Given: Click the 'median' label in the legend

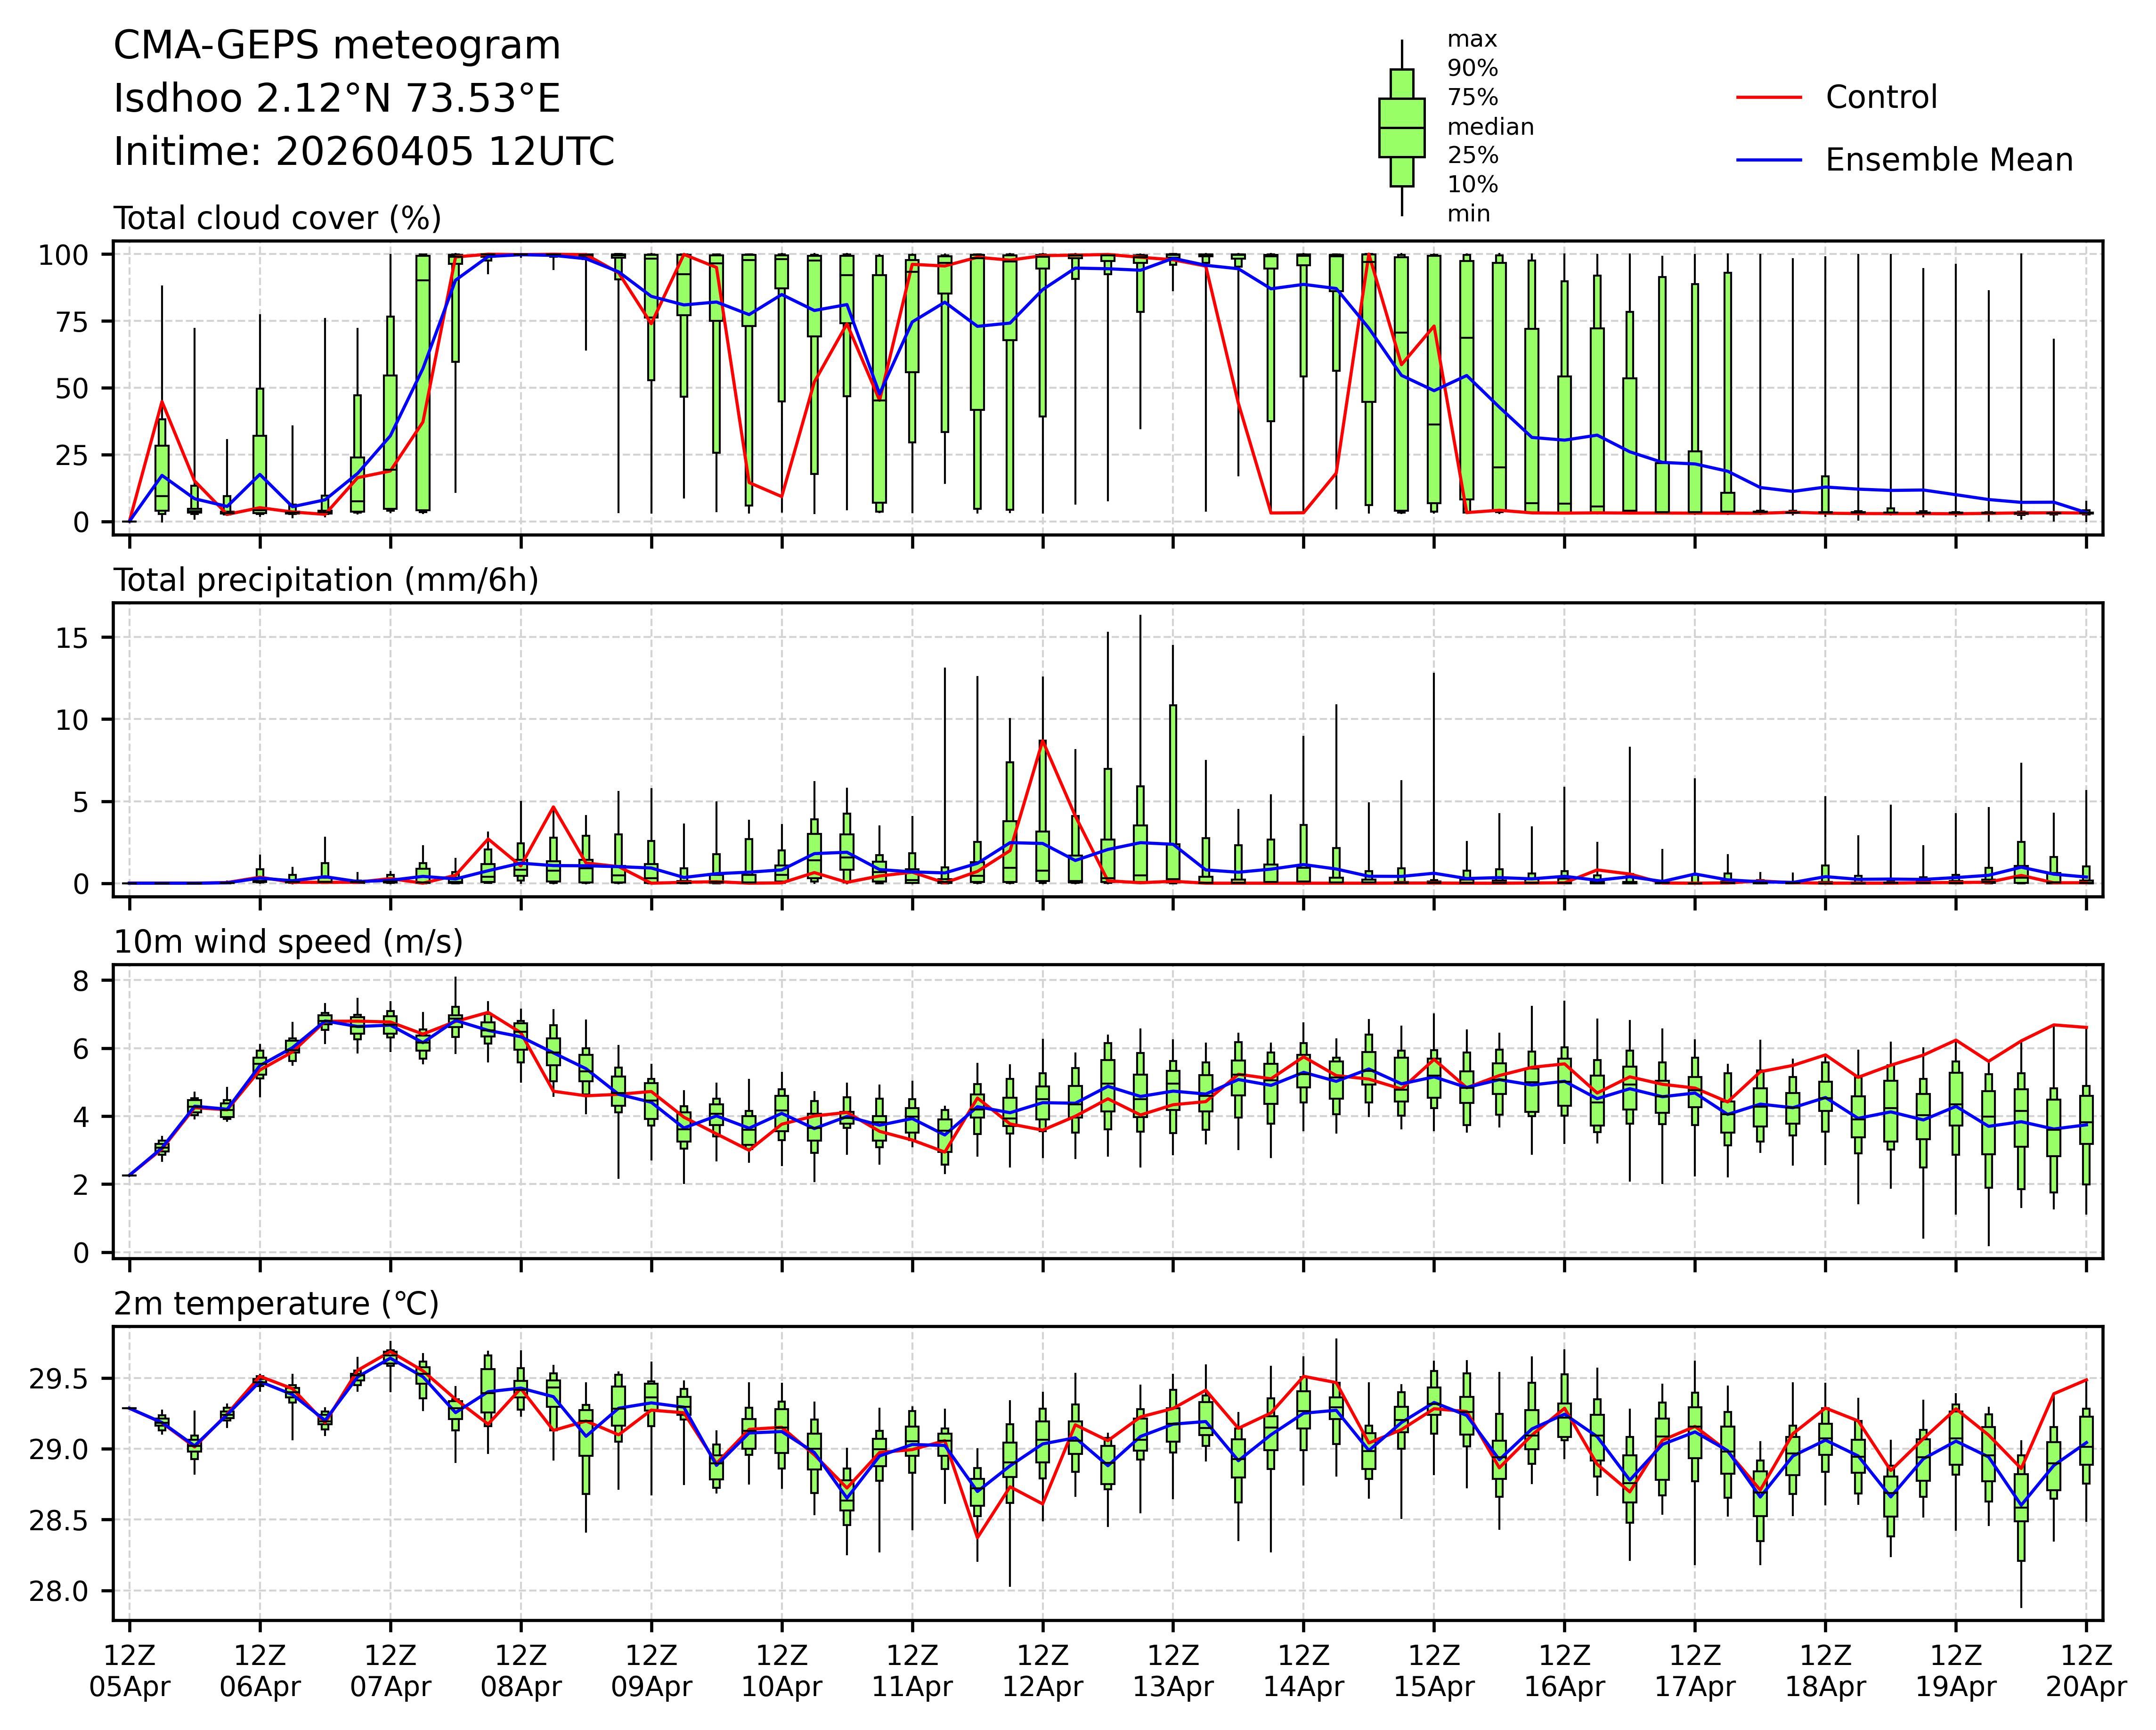Looking at the screenshot, I should pyautogui.click(x=1490, y=127).
